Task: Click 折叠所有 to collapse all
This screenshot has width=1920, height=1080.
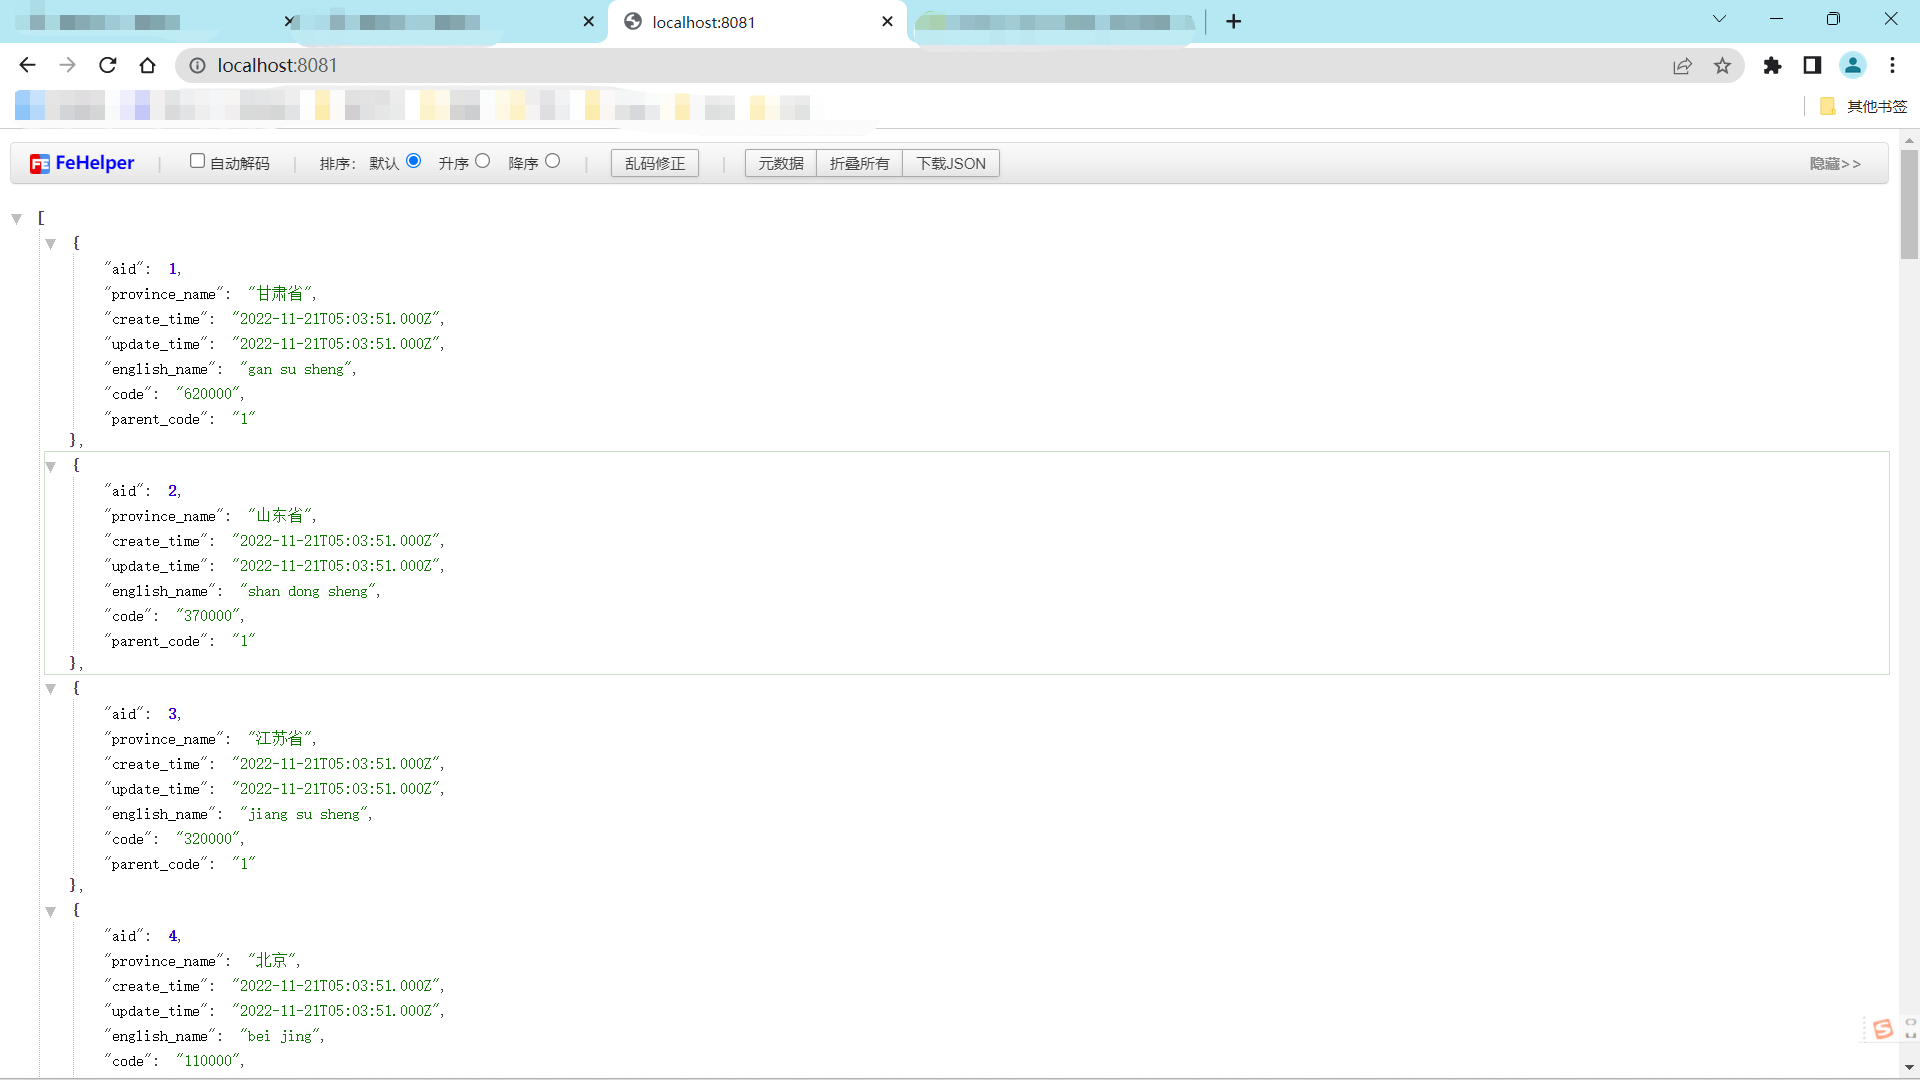Action: [x=860, y=163]
